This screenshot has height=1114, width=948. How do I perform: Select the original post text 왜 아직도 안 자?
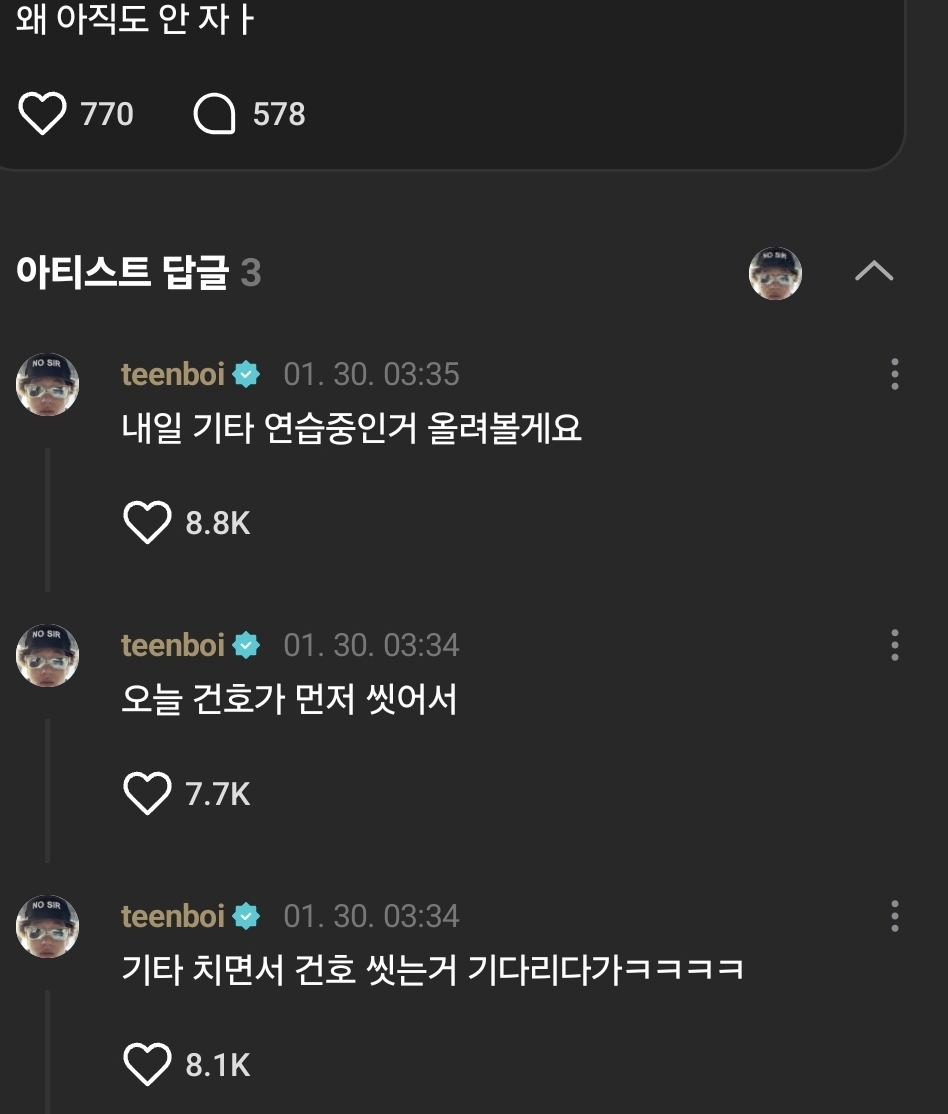coord(135,18)
